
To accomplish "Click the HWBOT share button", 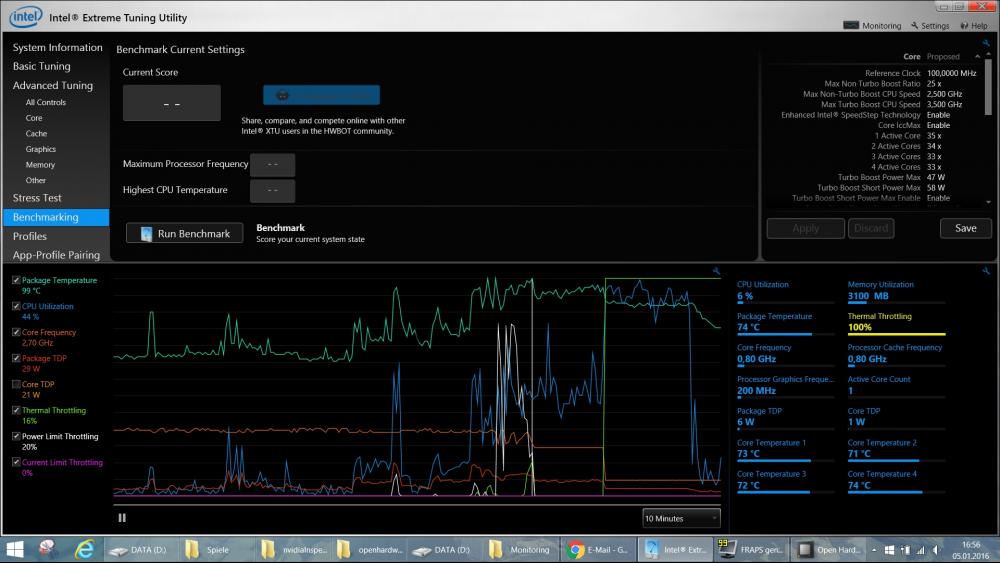I will coord(321,95).
